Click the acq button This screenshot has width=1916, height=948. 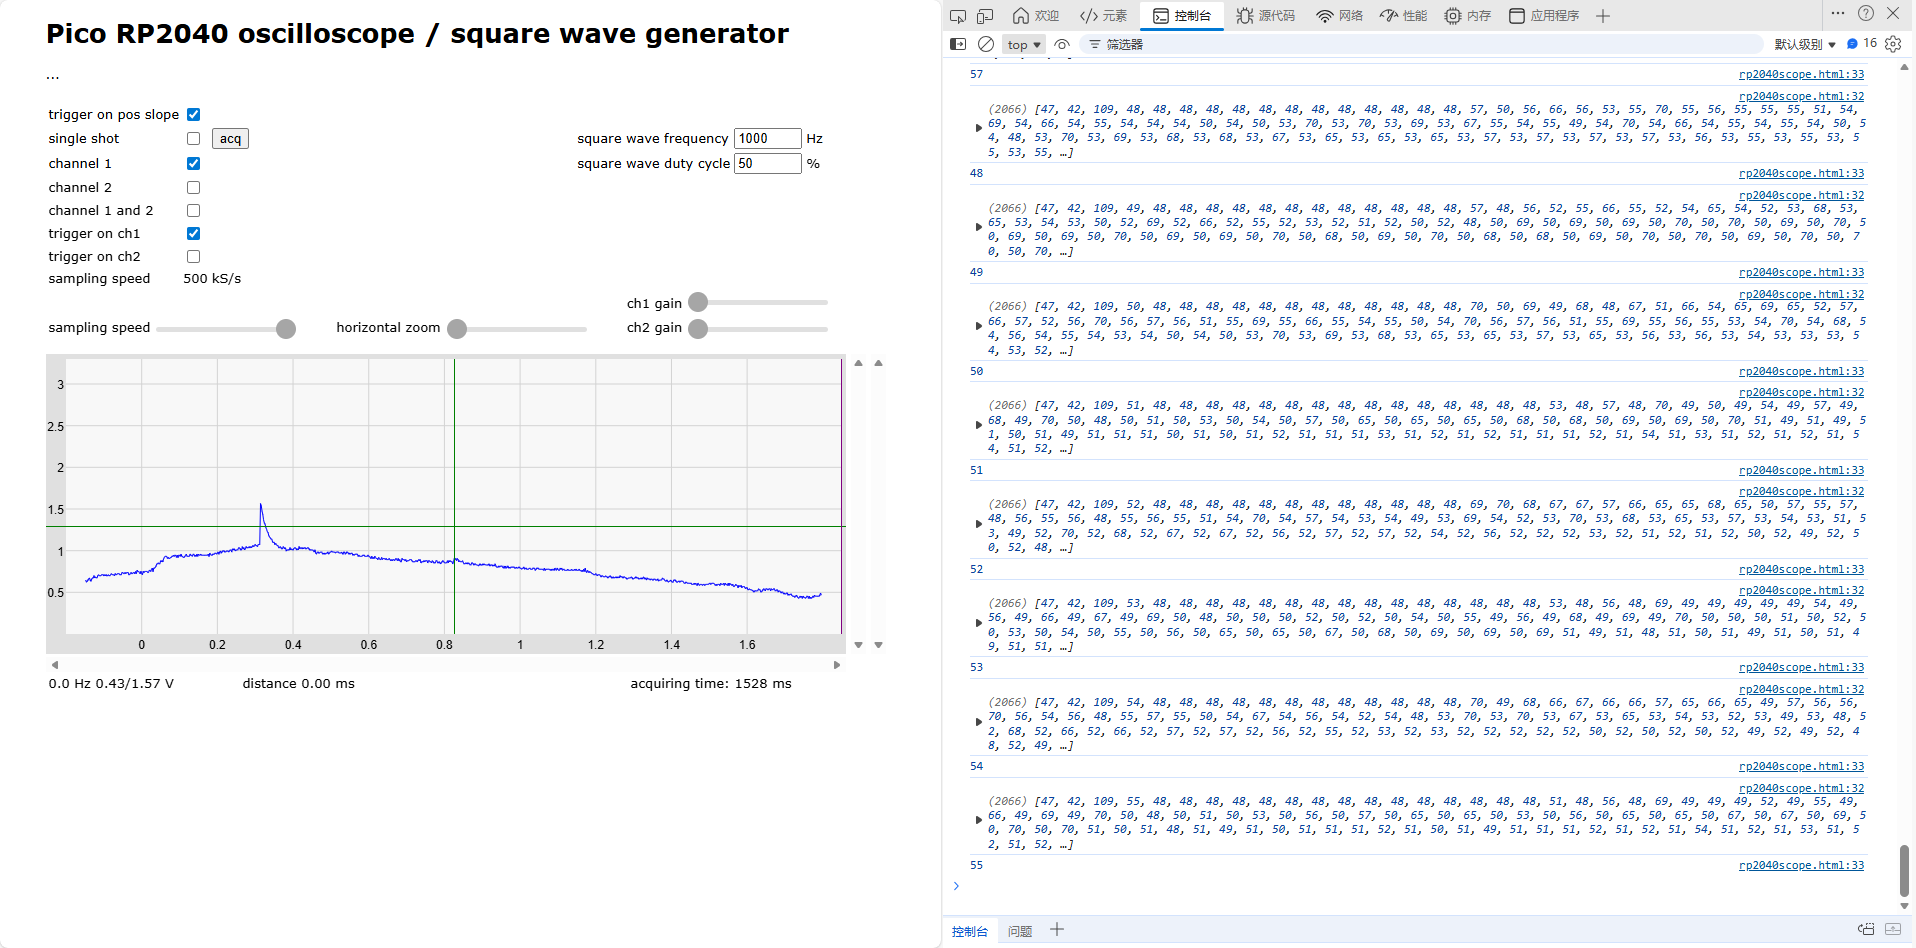point(230,139)
